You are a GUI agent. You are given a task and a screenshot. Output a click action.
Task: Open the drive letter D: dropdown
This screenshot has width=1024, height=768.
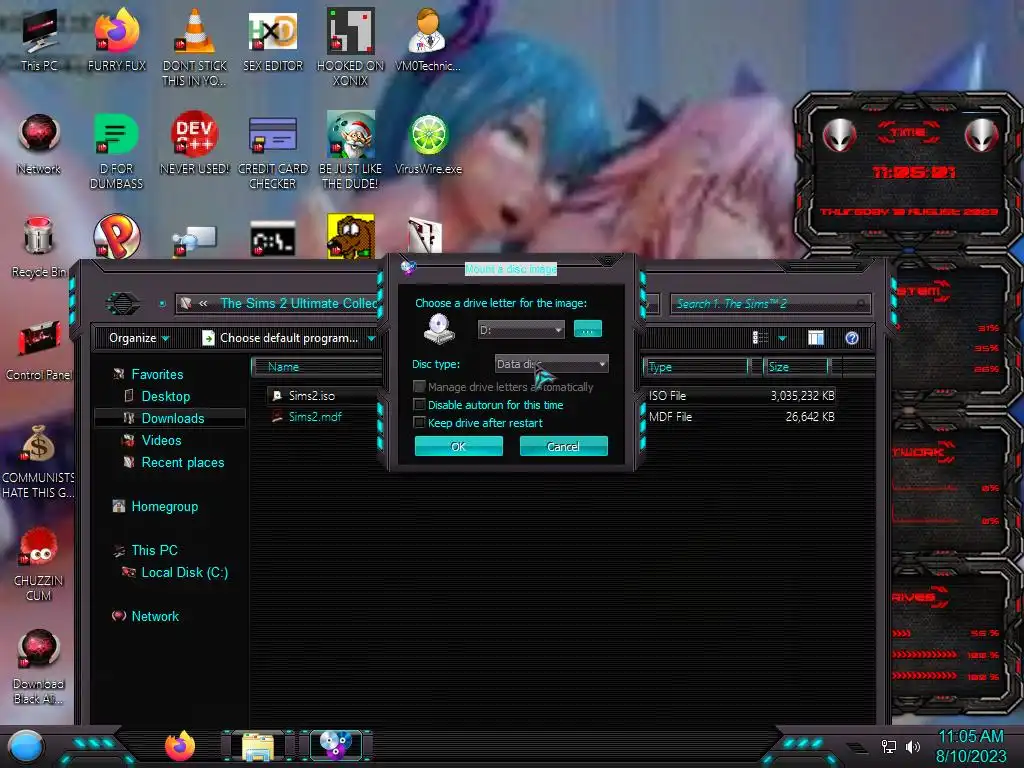tap(520, 330)
